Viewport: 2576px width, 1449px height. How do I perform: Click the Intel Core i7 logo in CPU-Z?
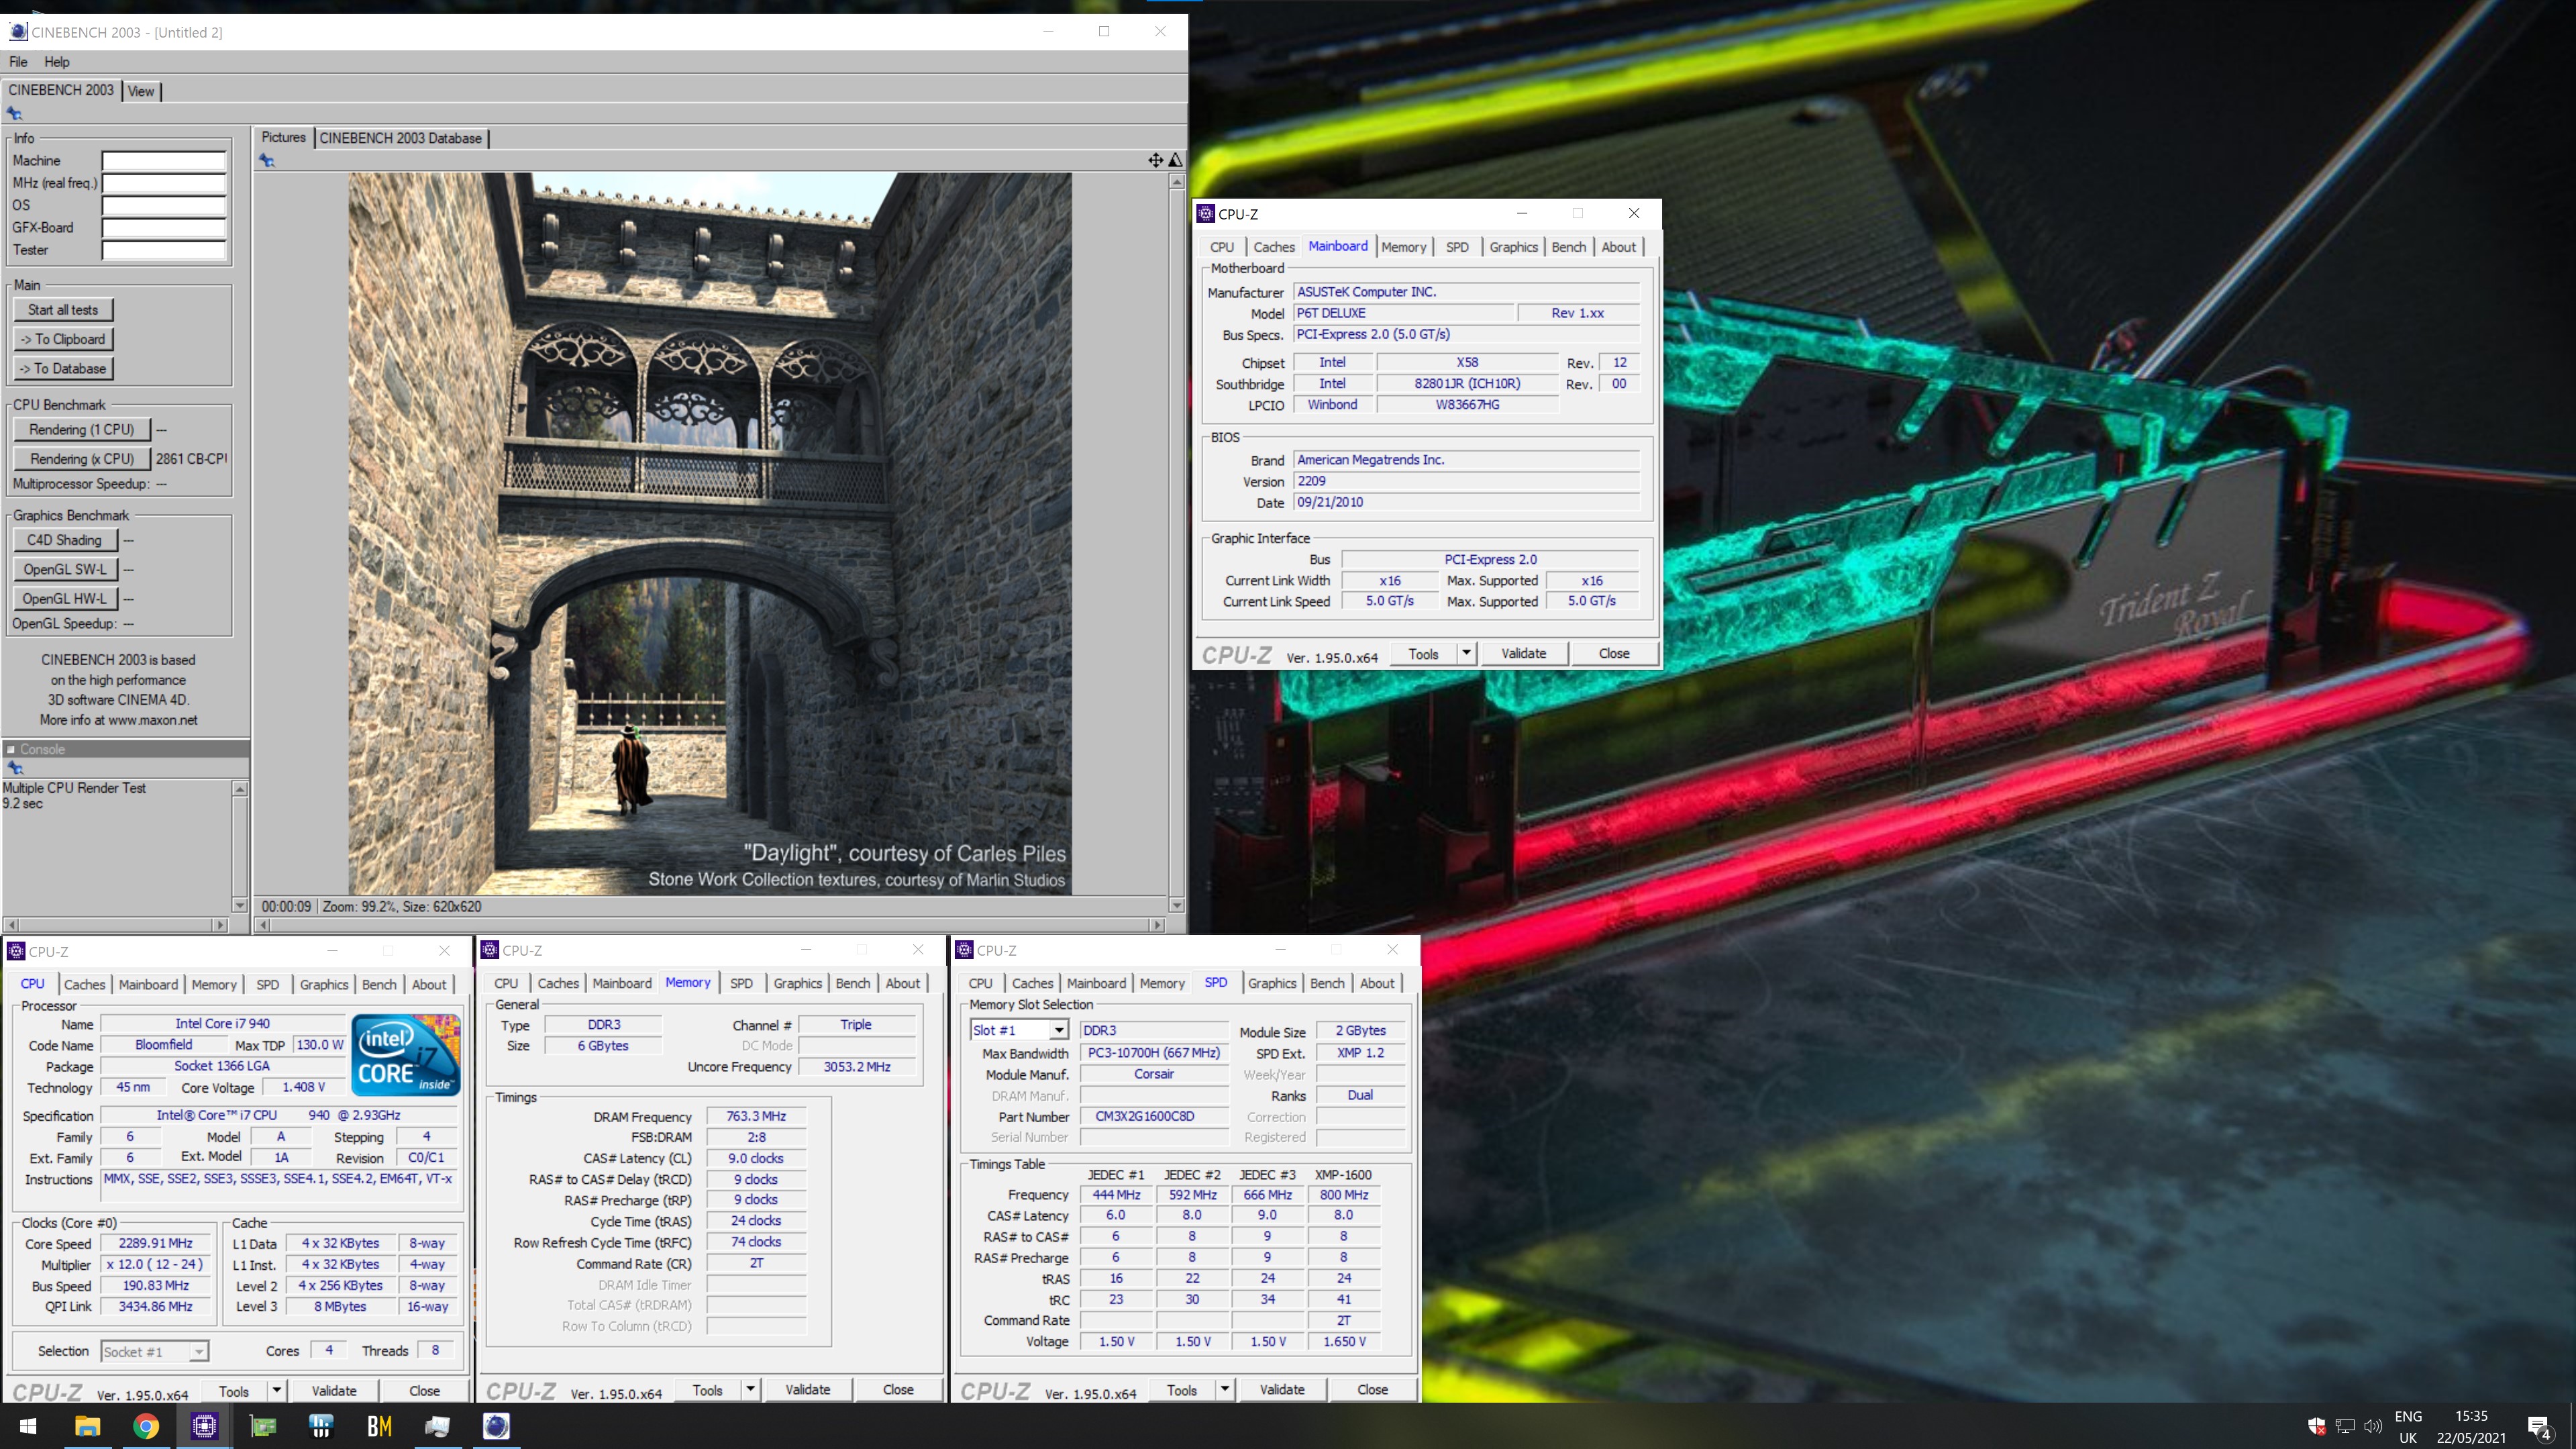[x=406, y=1055]
